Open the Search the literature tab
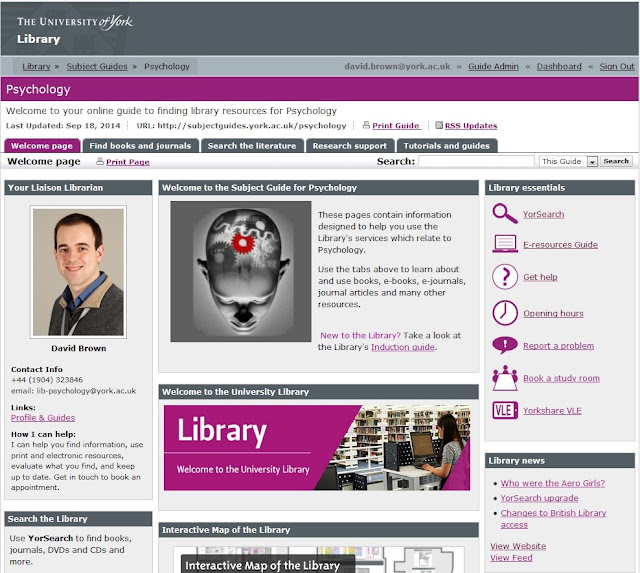 (x=252, y=146)
